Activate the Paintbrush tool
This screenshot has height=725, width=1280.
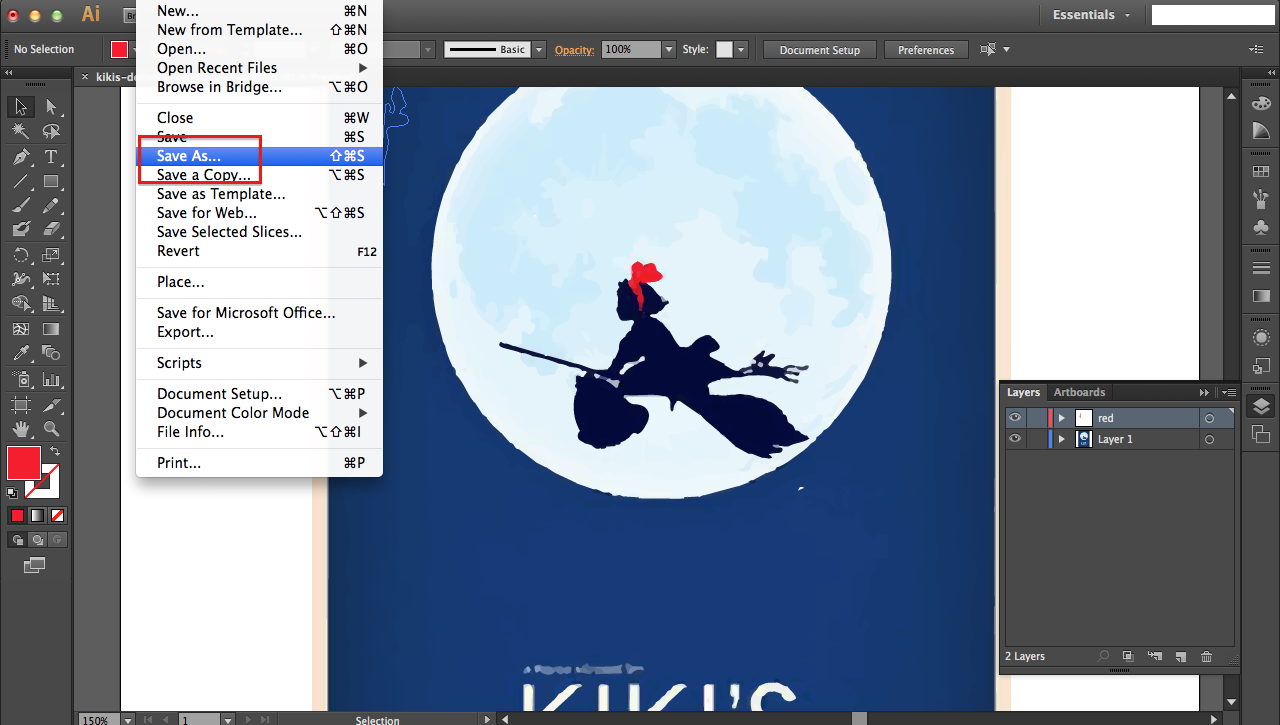(21, 205)
